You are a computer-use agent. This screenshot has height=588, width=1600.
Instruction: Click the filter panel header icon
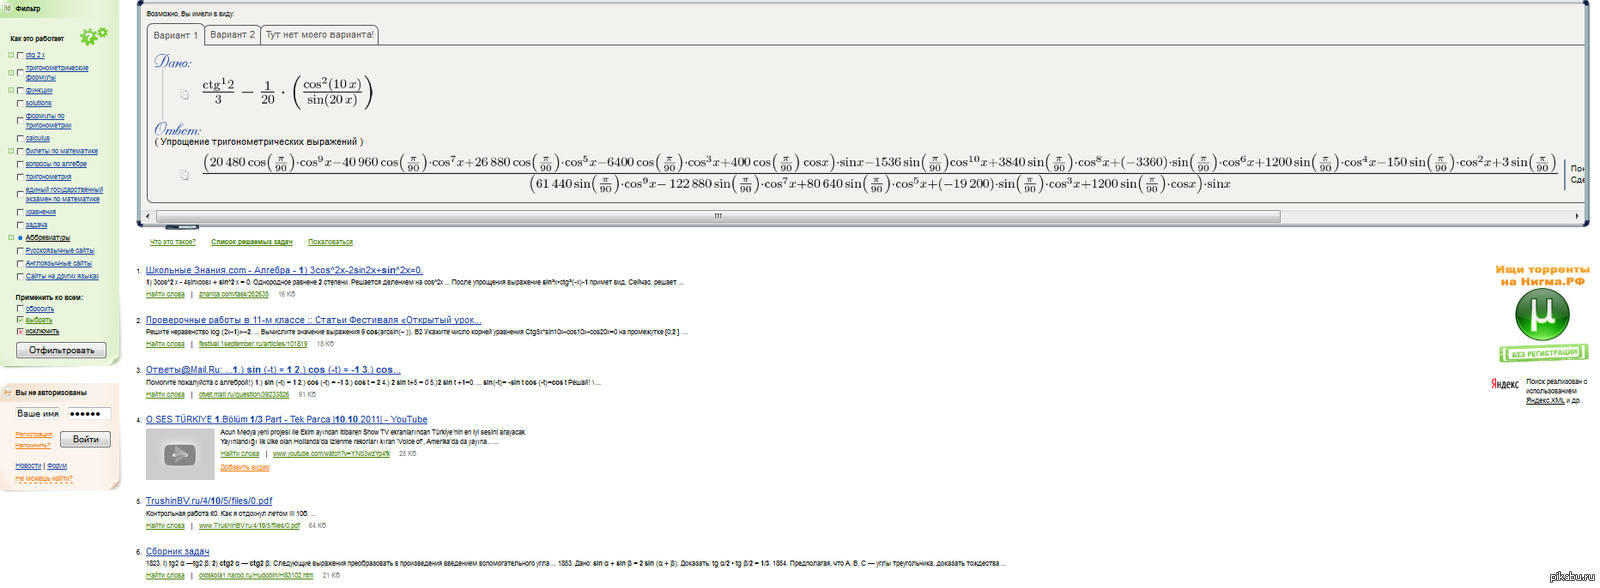(x=7, y=8)
